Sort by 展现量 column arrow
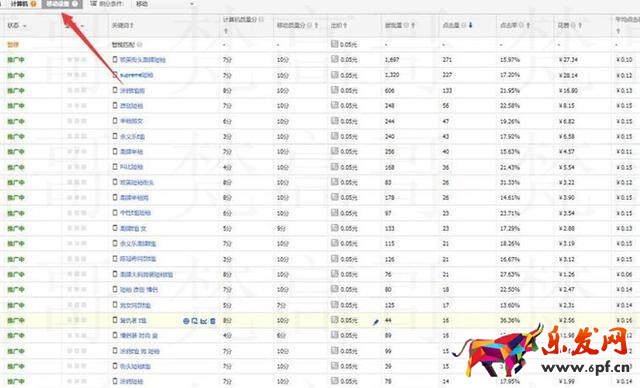This screenshot has width=640, height=388. point(413,25)
